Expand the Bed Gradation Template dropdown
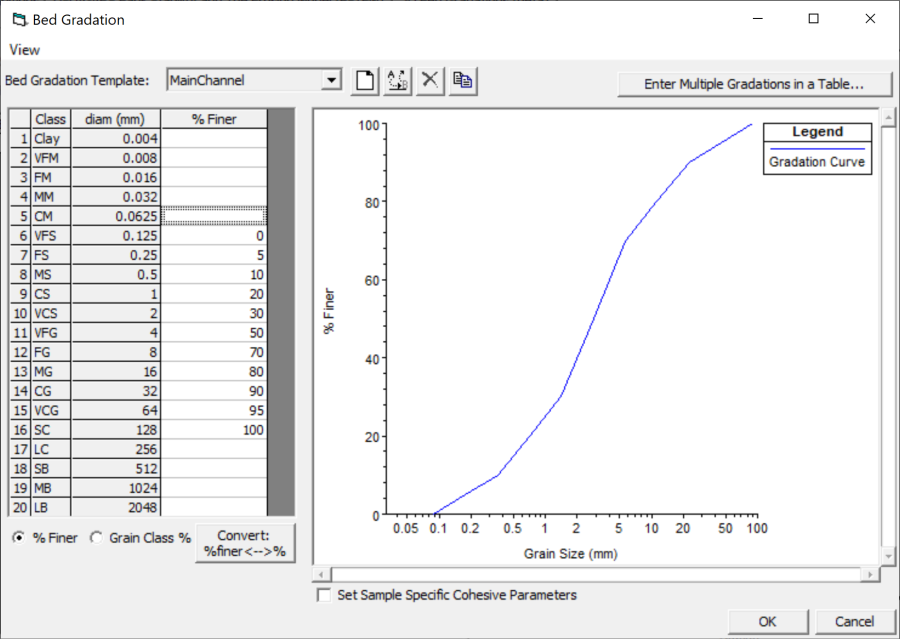The height and width of the screenshot is (639, 900). click(332, 81)
